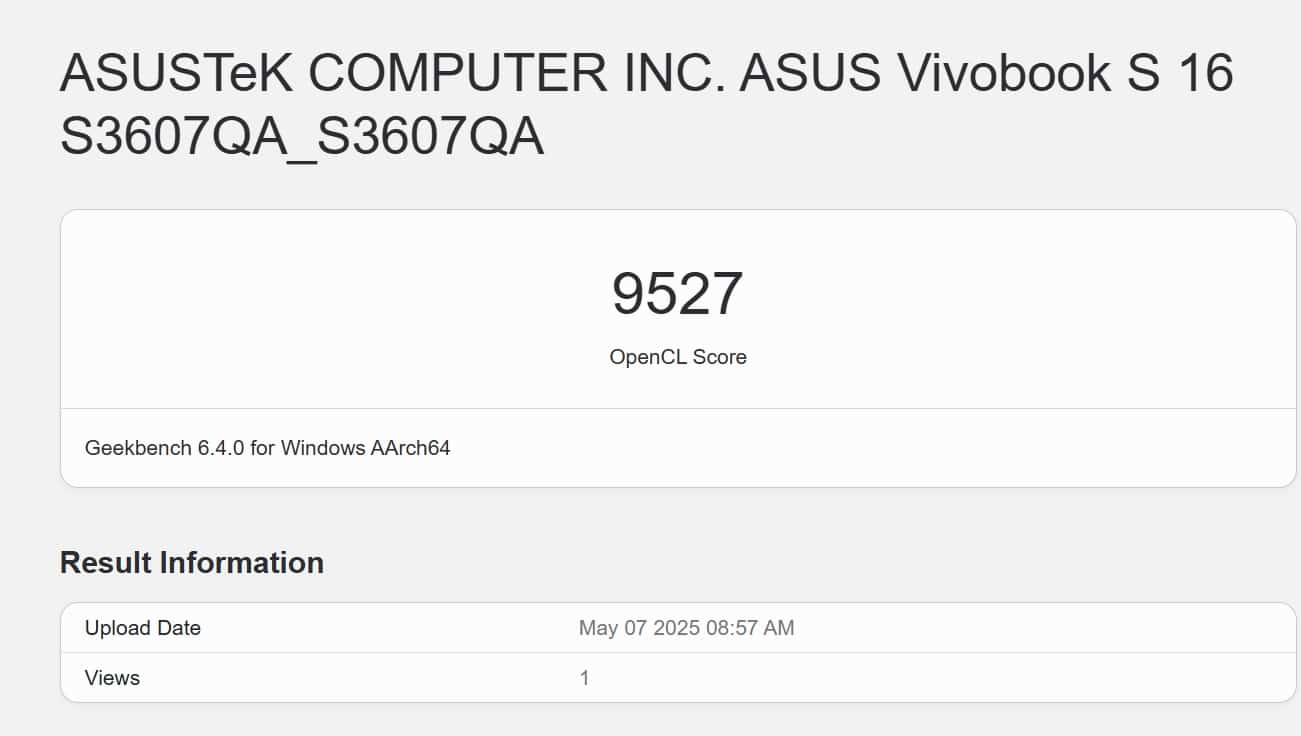The image size is (1301, 736).
Task: Click the views count value 1
Action: click(x=585, y=678)
